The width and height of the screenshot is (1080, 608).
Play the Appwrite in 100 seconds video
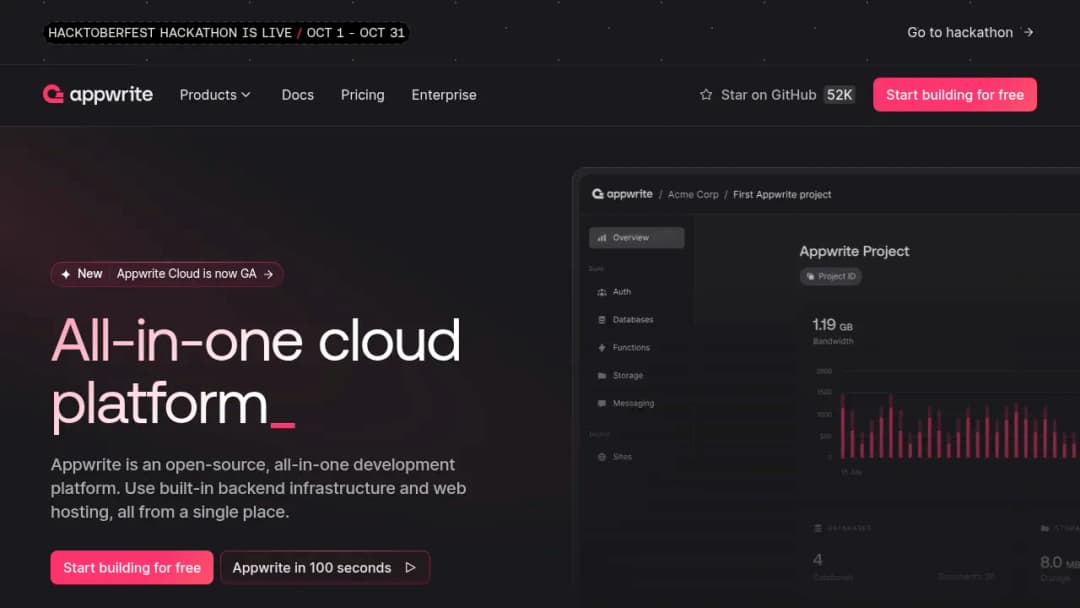(x=324, y=567)
